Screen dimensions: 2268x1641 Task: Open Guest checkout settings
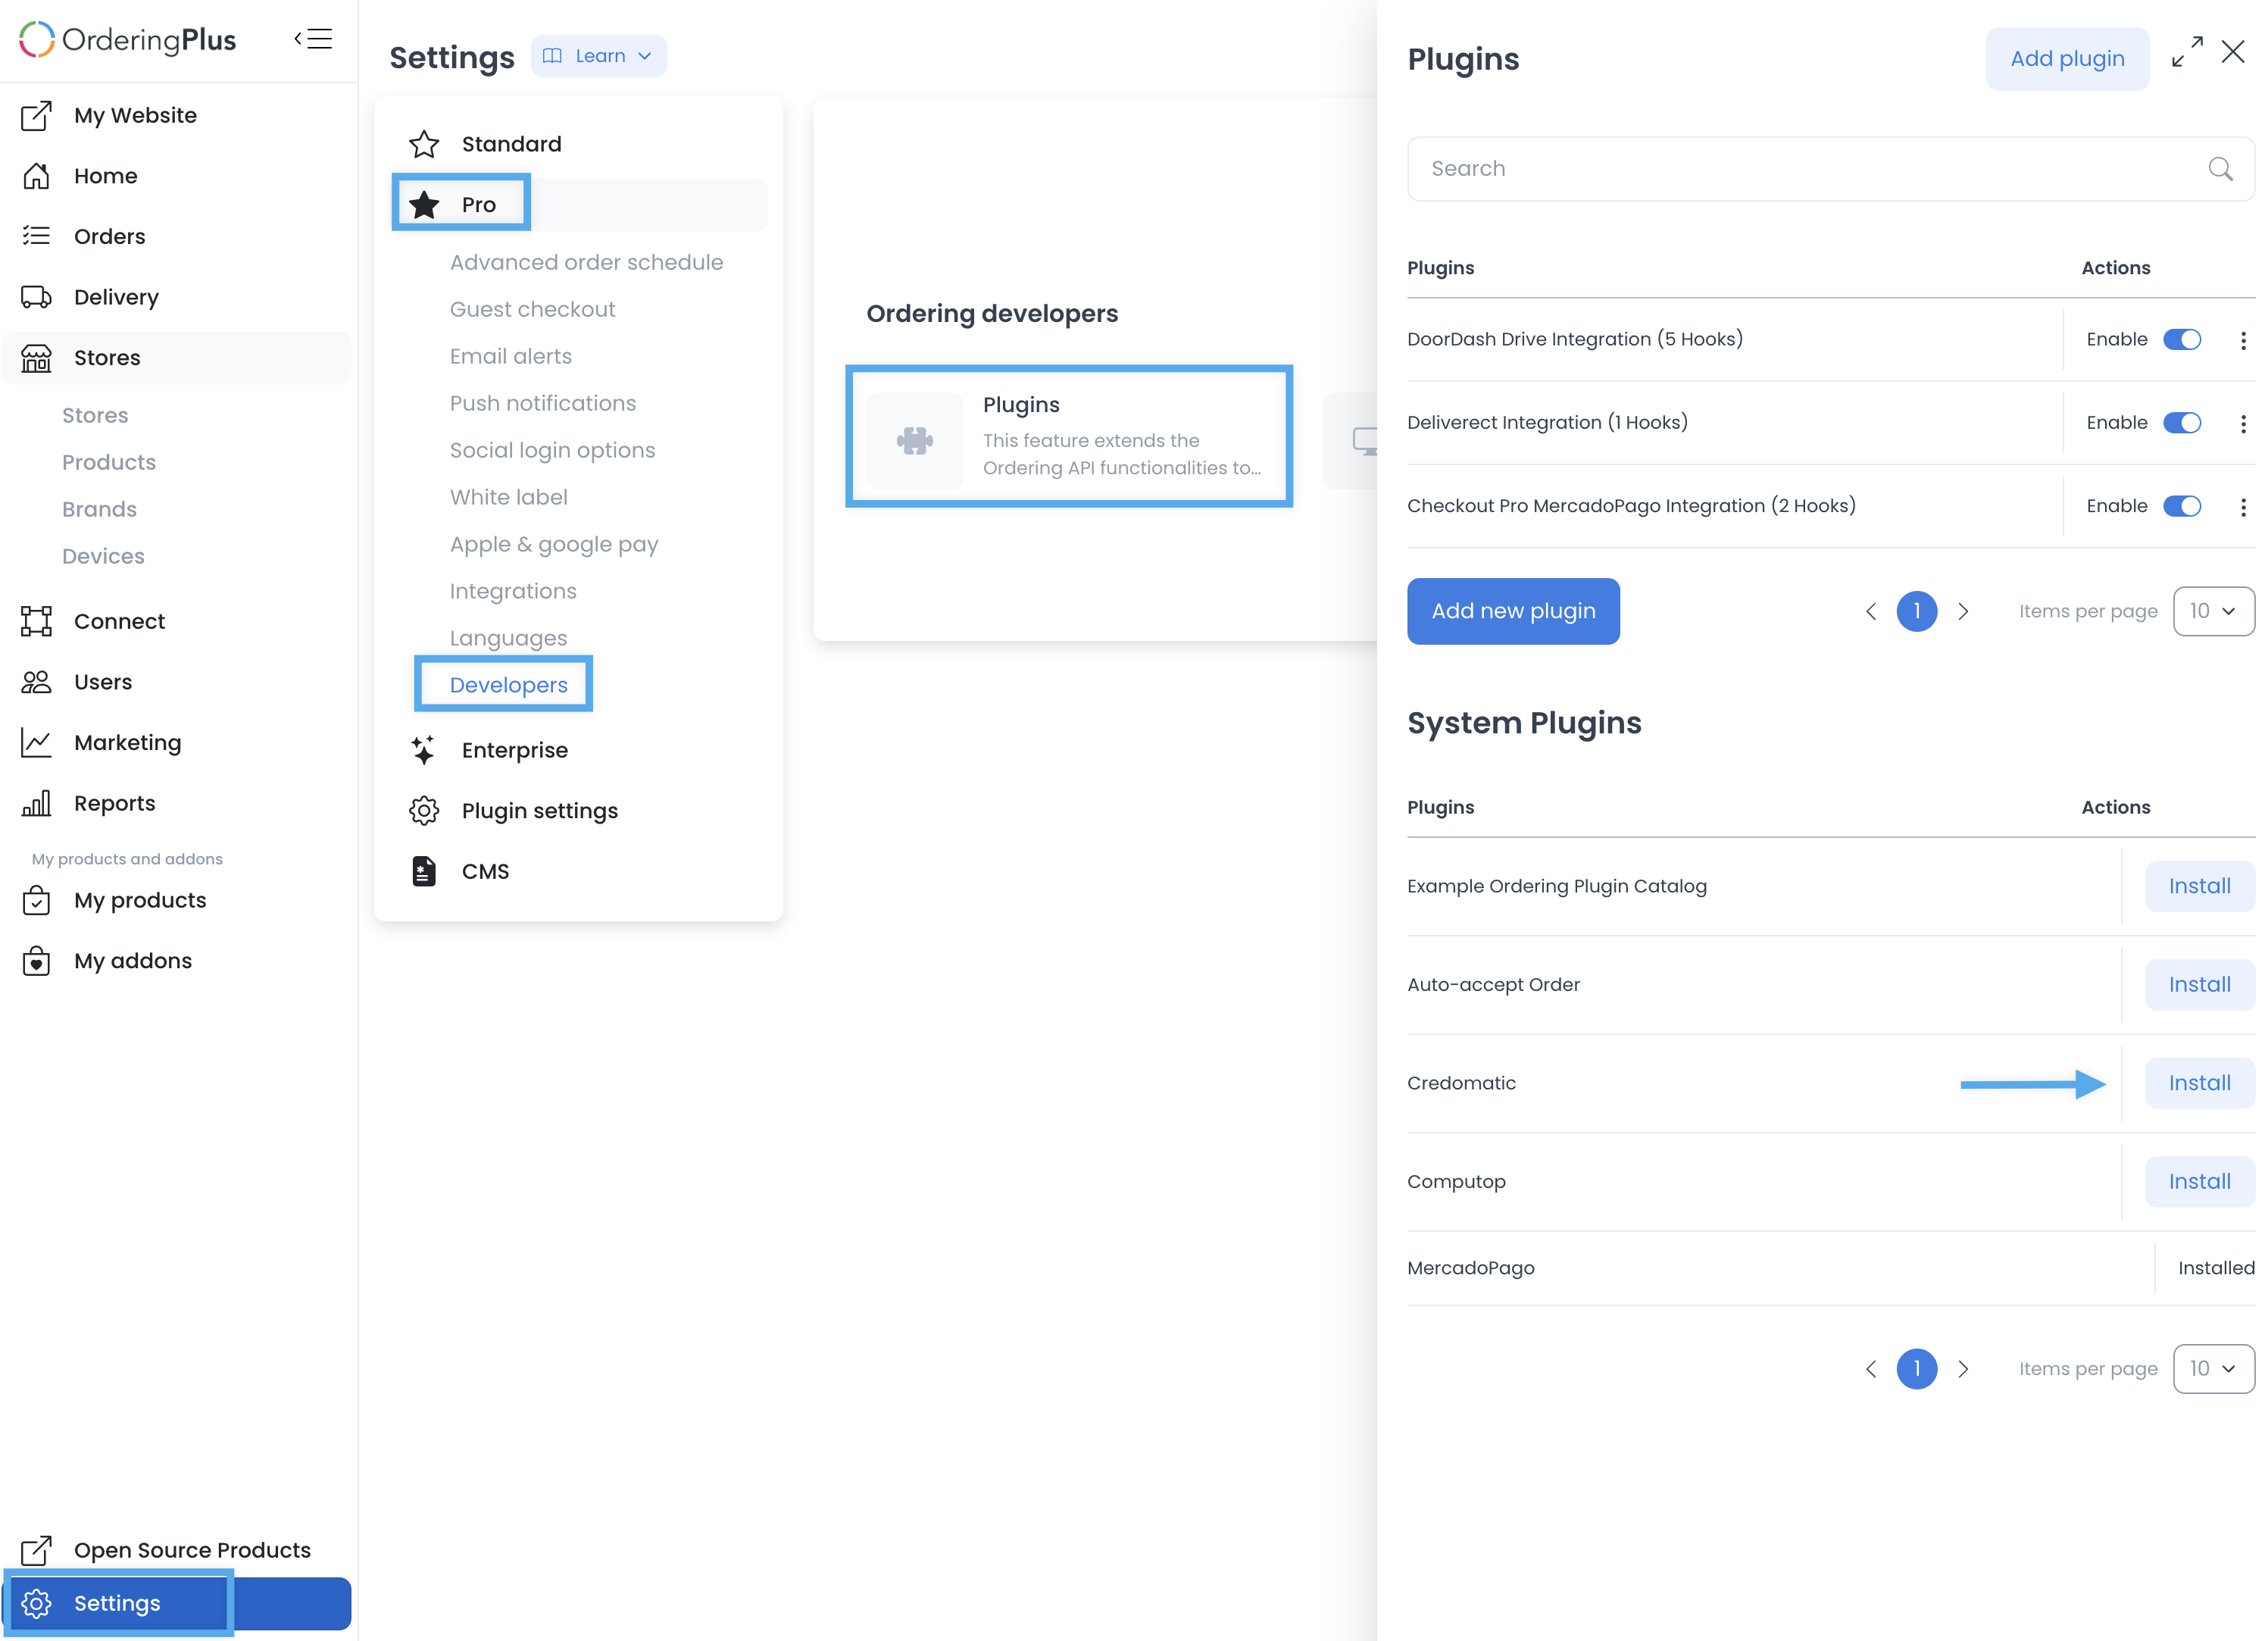pos(532,309)
